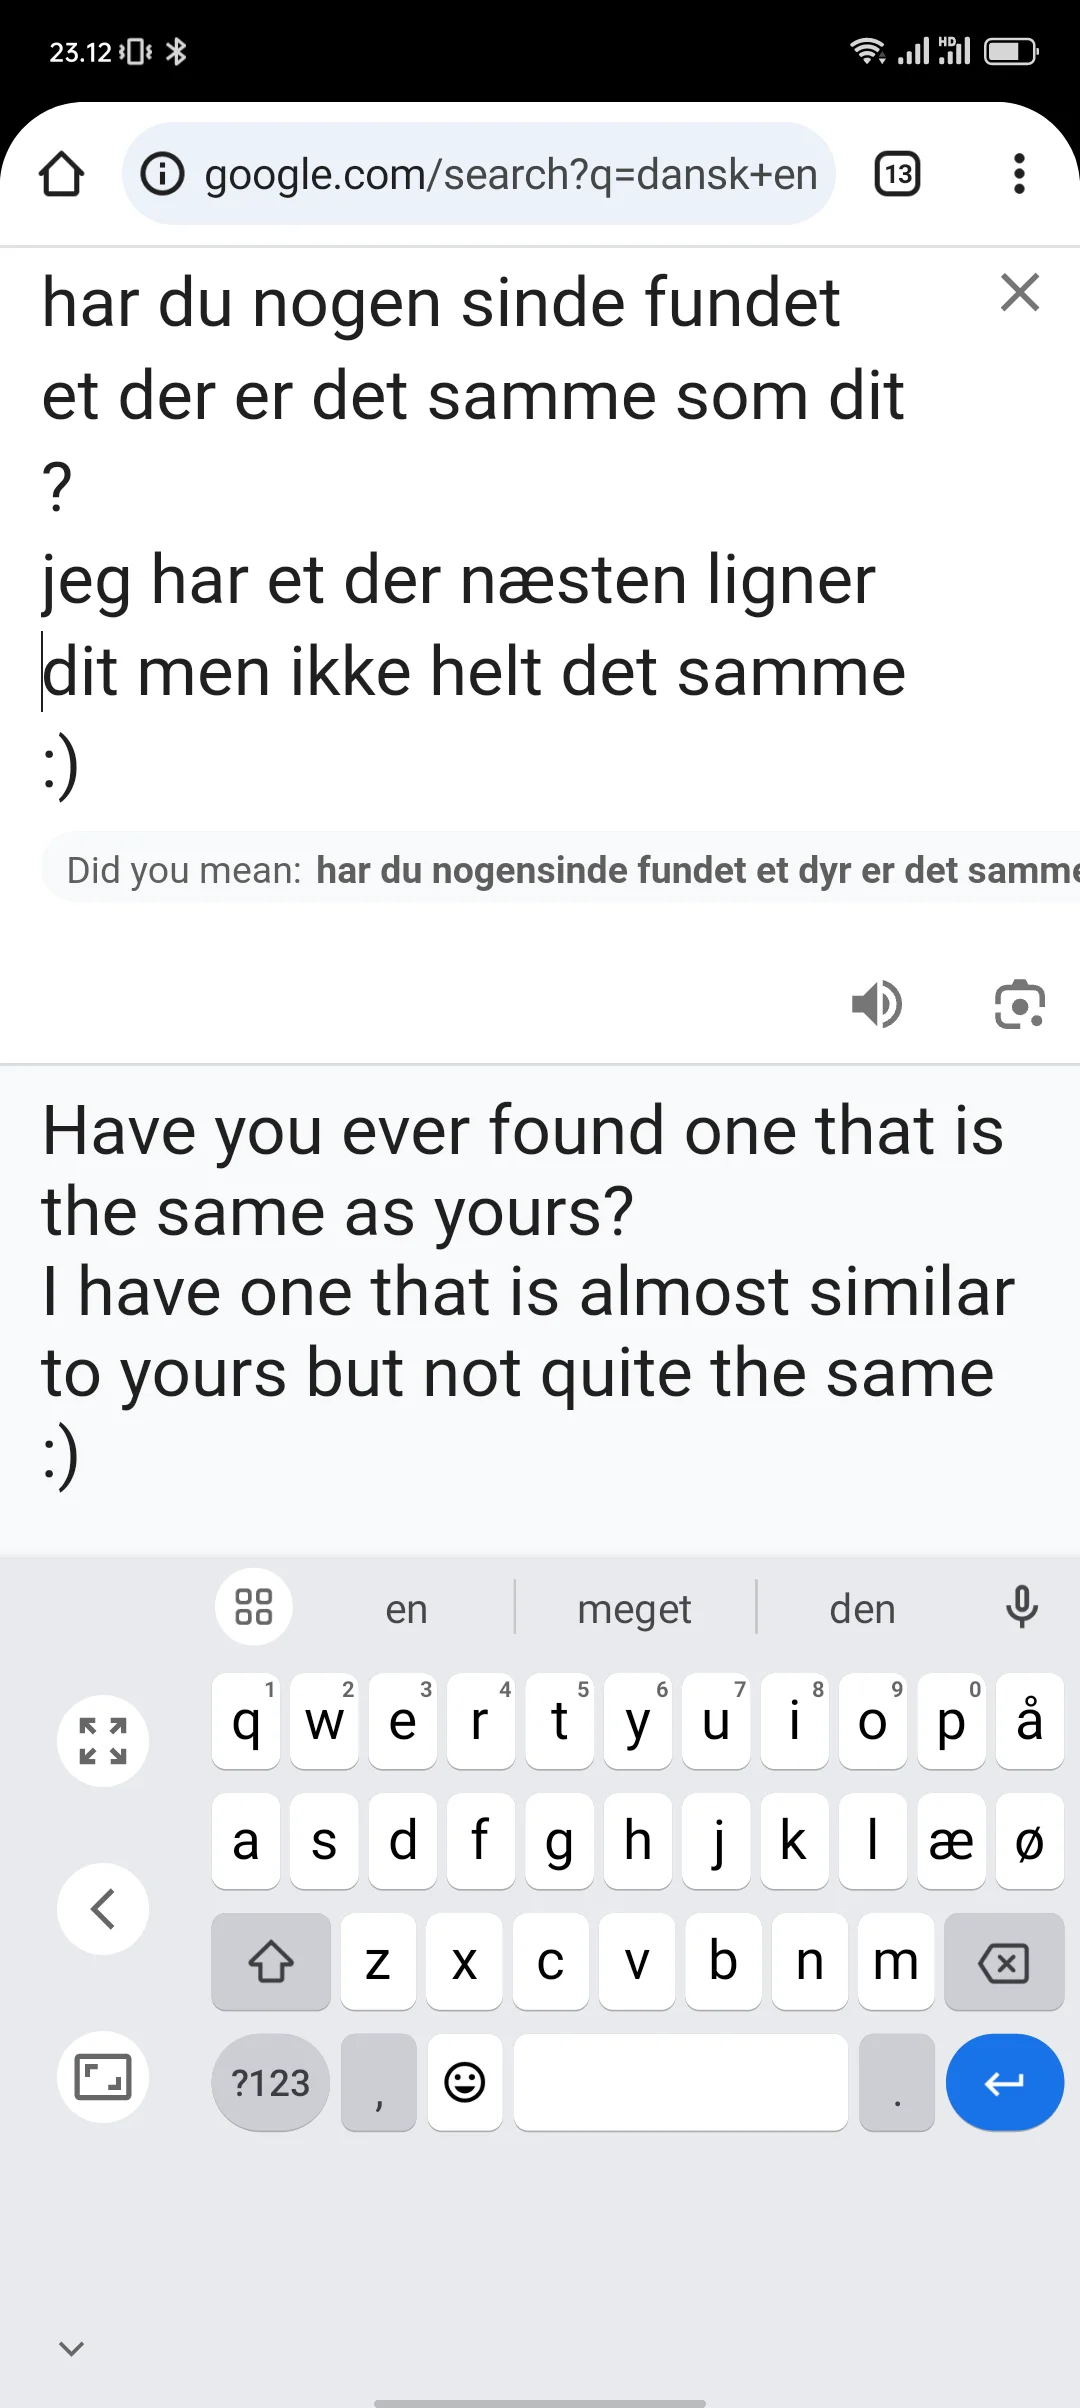
Task: Open the tab switcher showing 13 tabs
Action: (897, 174)
